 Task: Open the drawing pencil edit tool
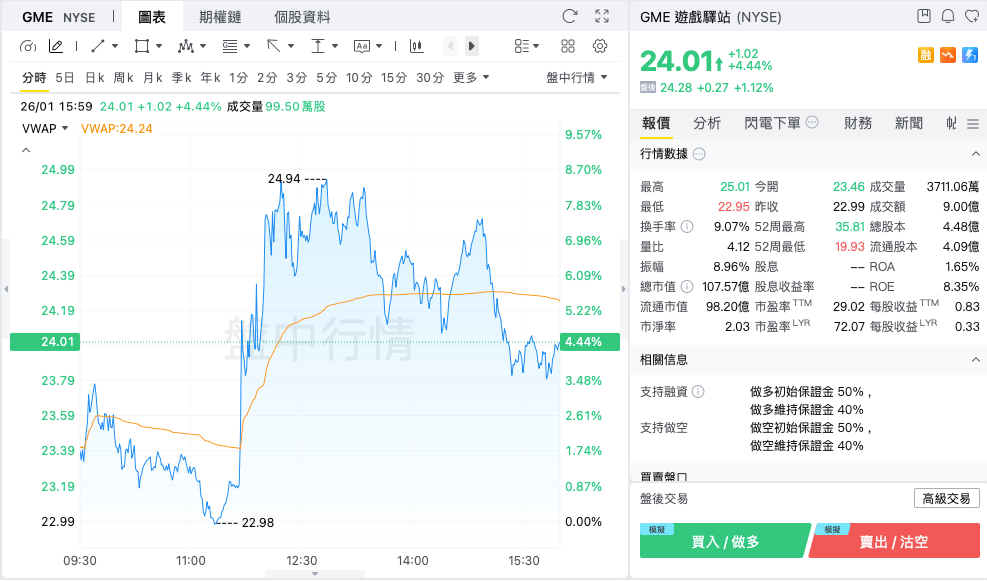pyautogui.click(x=56, y=46)
